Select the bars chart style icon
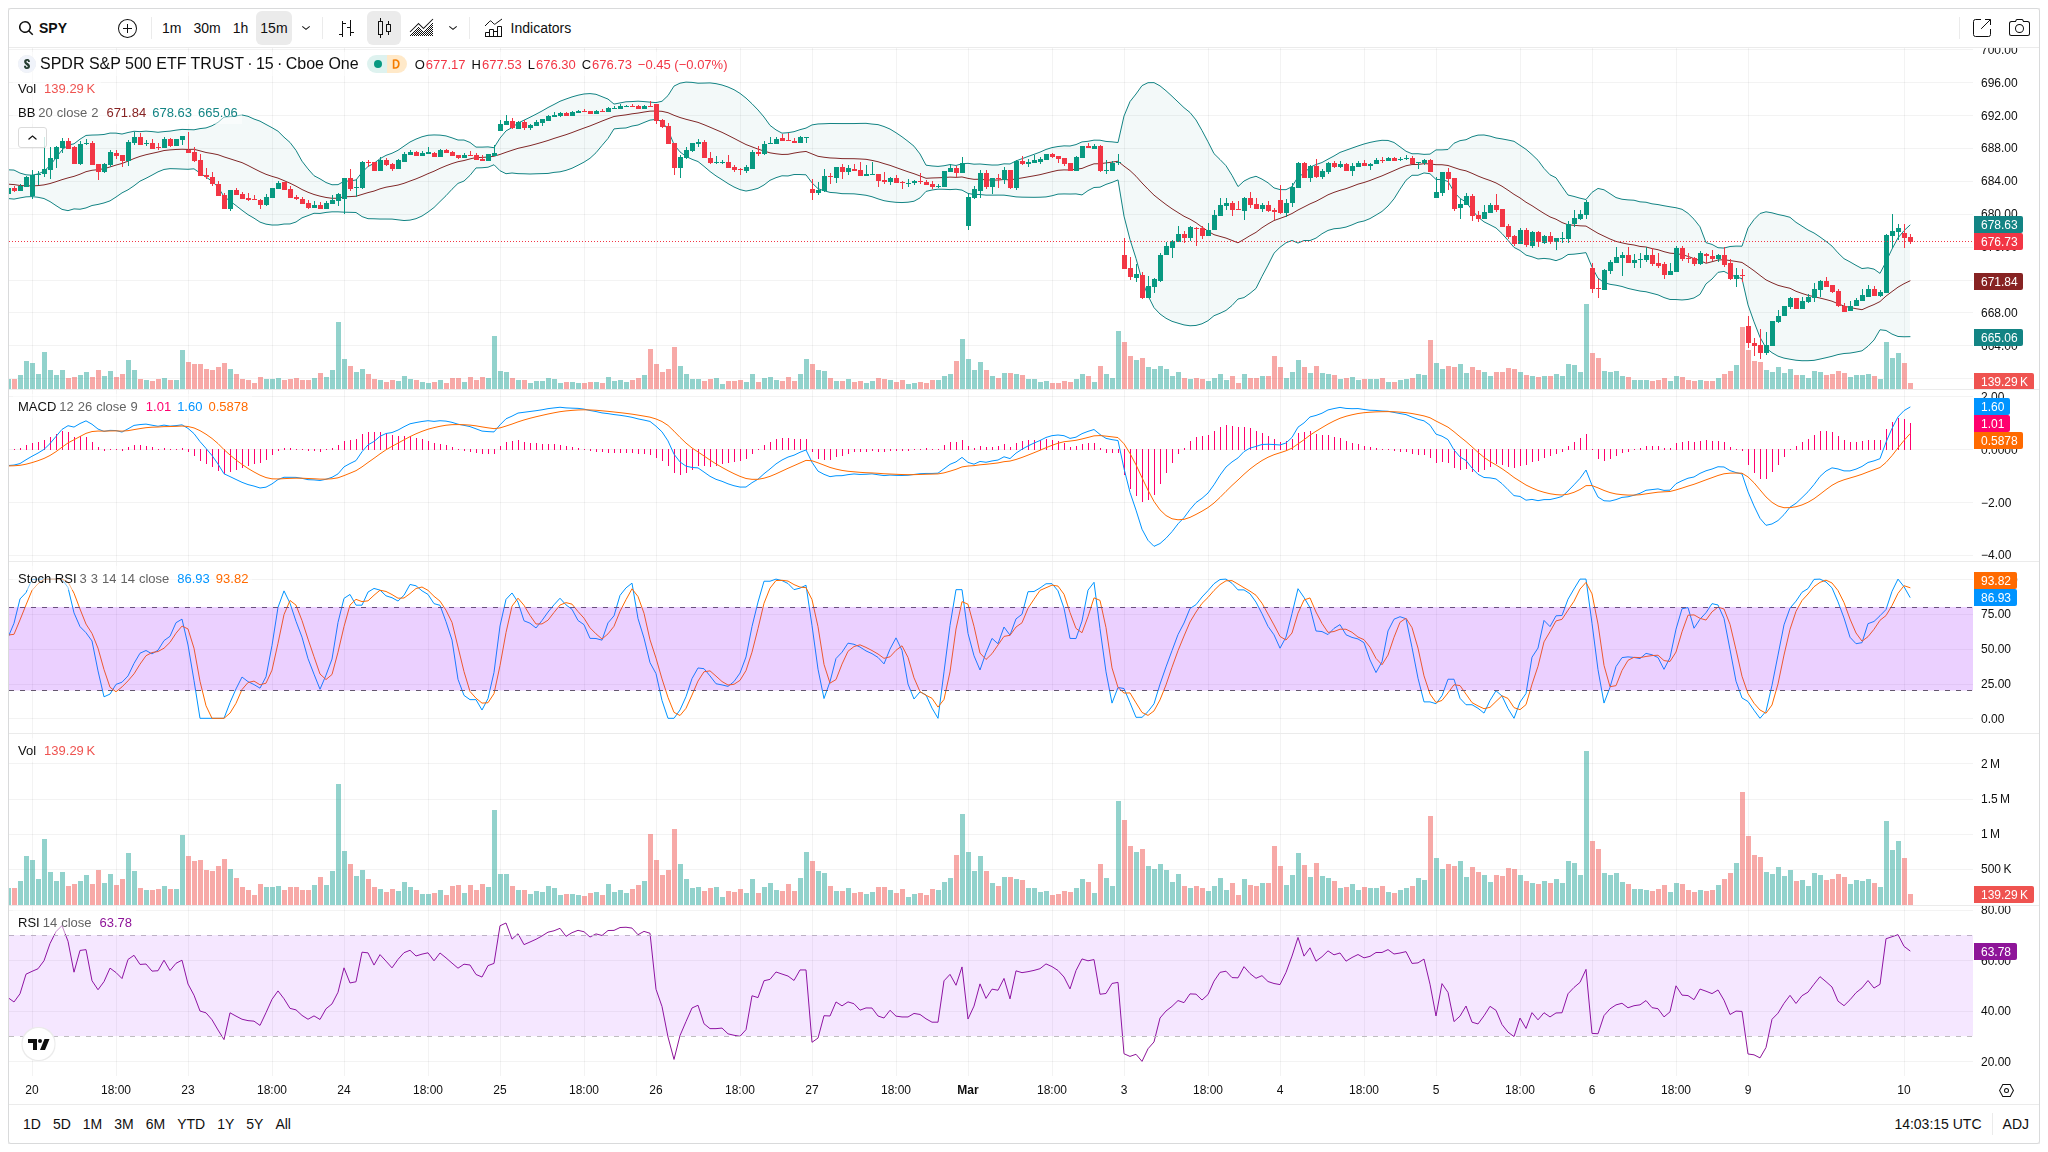Screen dimensions: 2048x1152 [x=346, y=28]
